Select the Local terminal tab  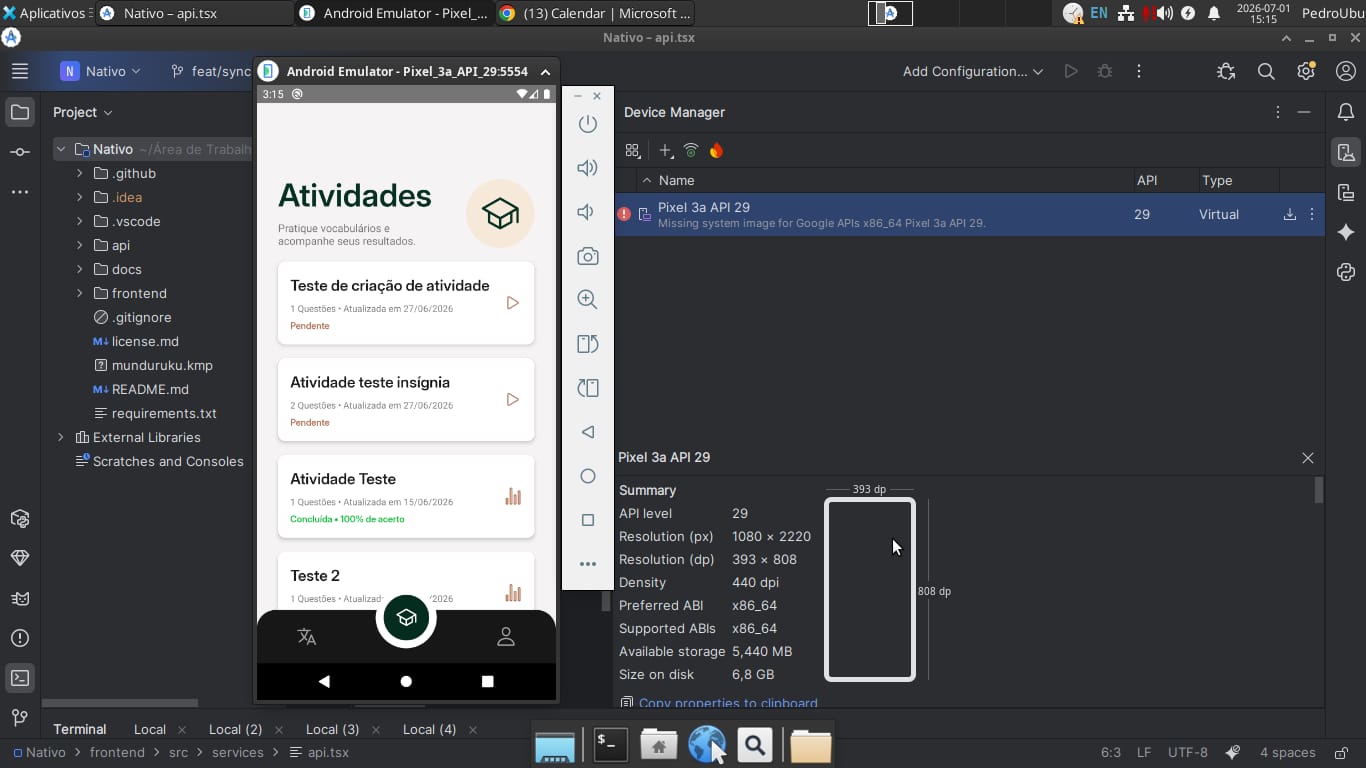coord(150,729)
